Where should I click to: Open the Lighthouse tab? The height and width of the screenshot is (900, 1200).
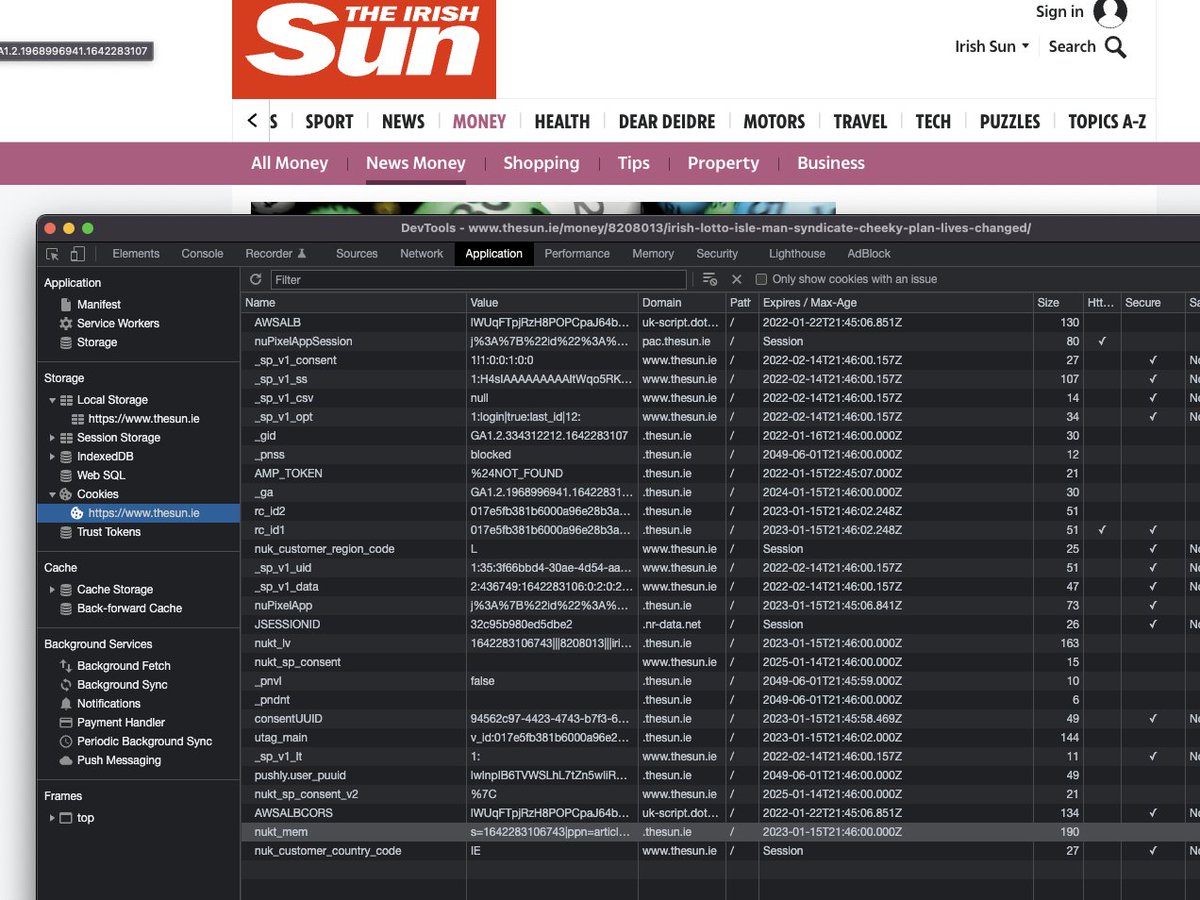[797, 254]
